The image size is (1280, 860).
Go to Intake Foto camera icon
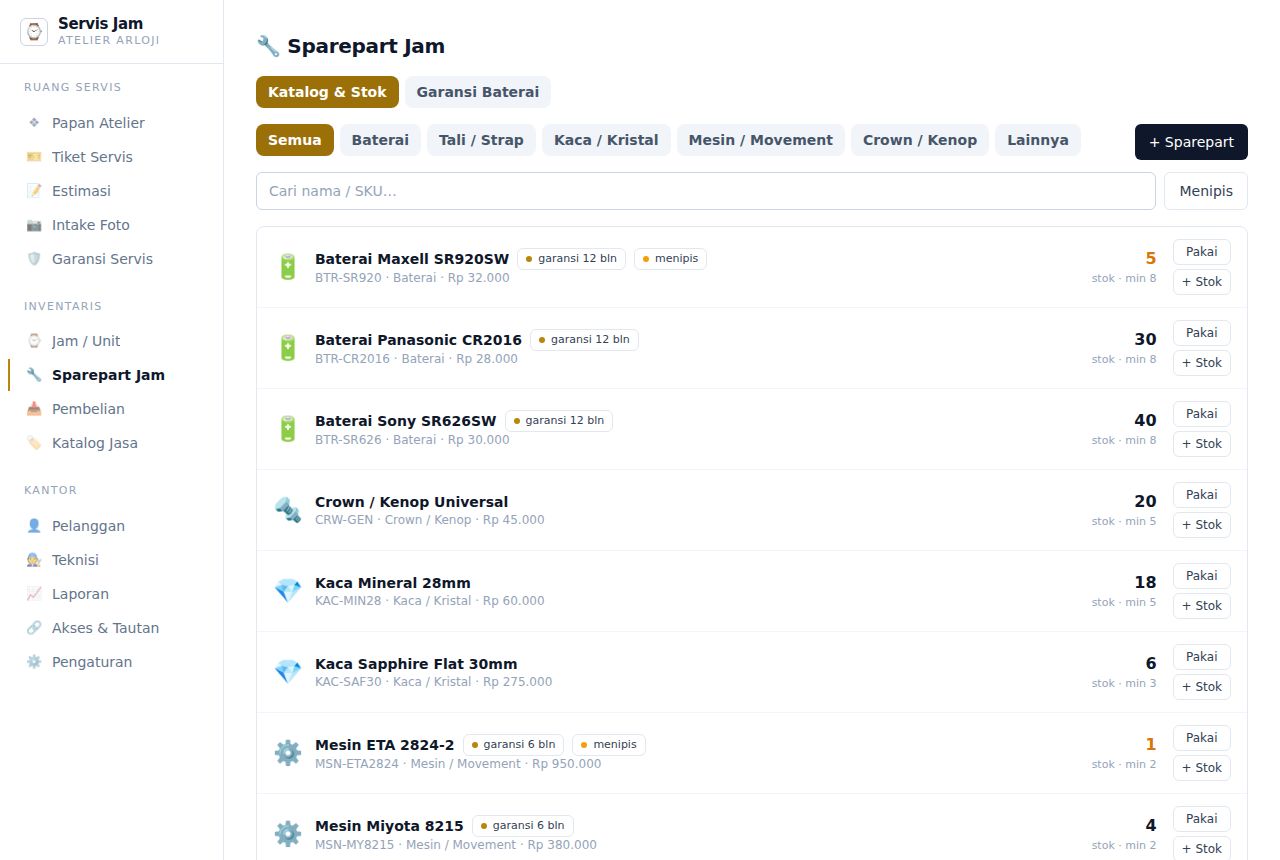pyautogui.click(x=34, y=225)
